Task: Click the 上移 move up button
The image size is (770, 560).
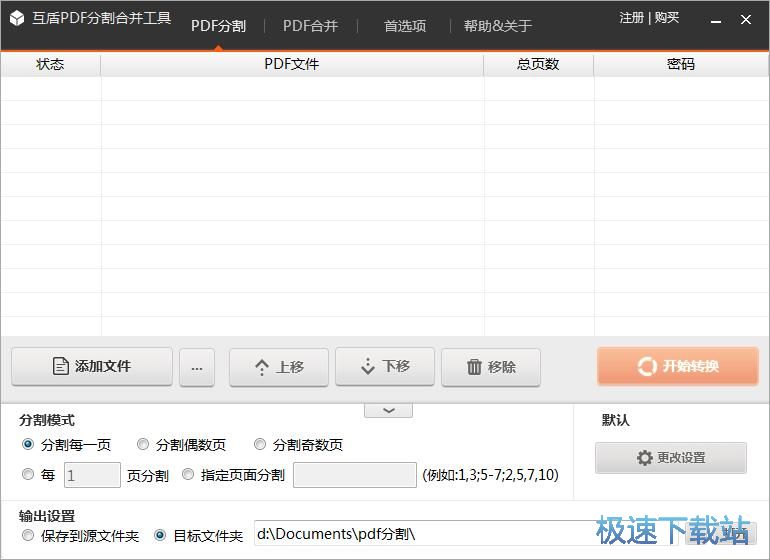Action: click(279, 367)
